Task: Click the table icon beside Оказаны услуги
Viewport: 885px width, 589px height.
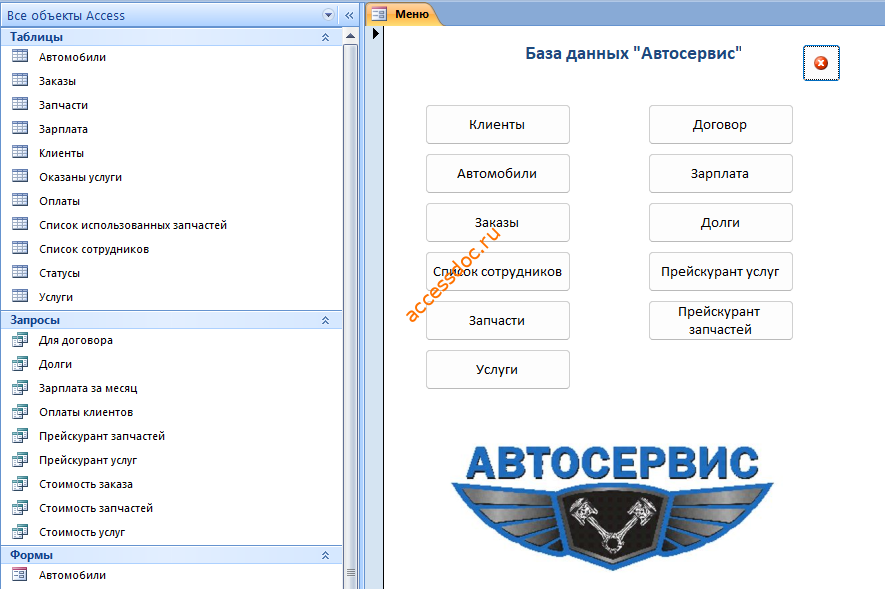Action: (x=20, y=176)
